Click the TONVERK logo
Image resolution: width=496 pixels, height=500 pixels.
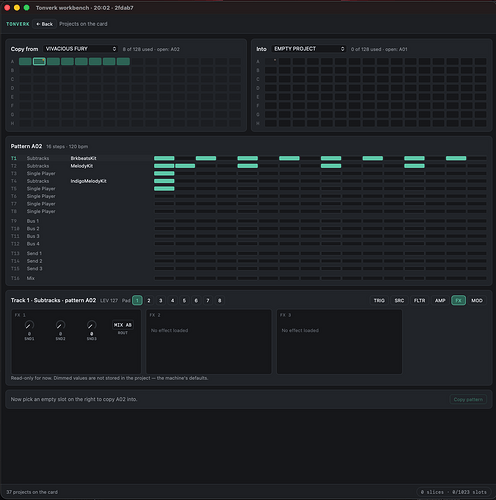tap(18, 24)
